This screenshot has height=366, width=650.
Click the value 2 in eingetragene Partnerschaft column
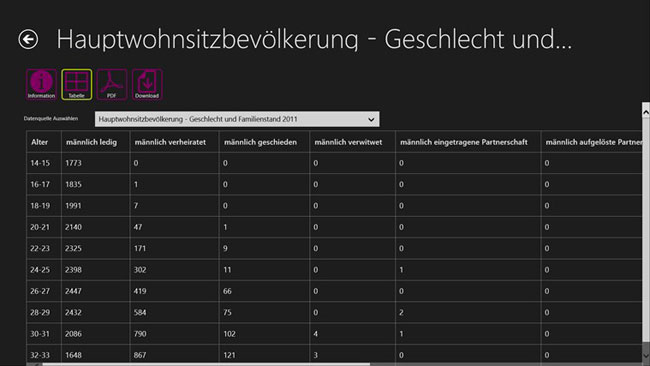point(401,313)
